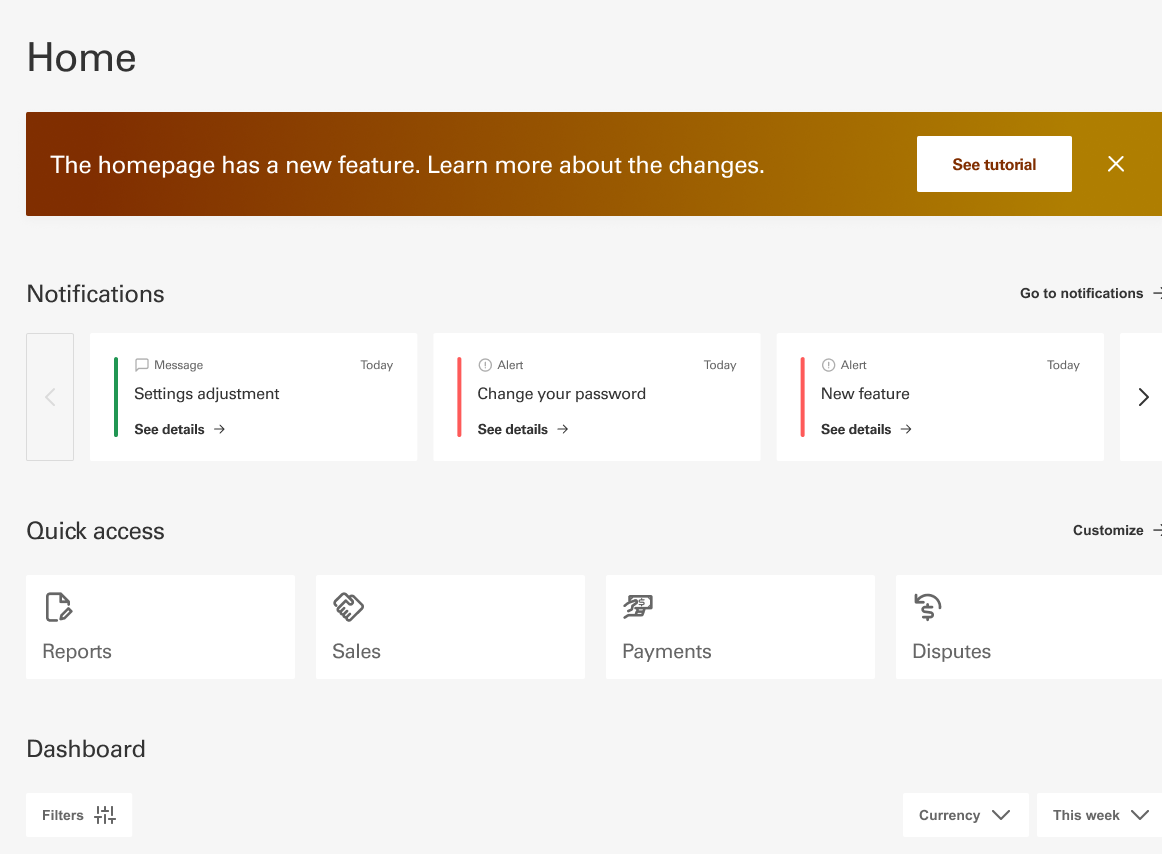The width and height of the screenshot is (1162, 861).
Task: See details for New feature alert
Action: tap(866, 429)
